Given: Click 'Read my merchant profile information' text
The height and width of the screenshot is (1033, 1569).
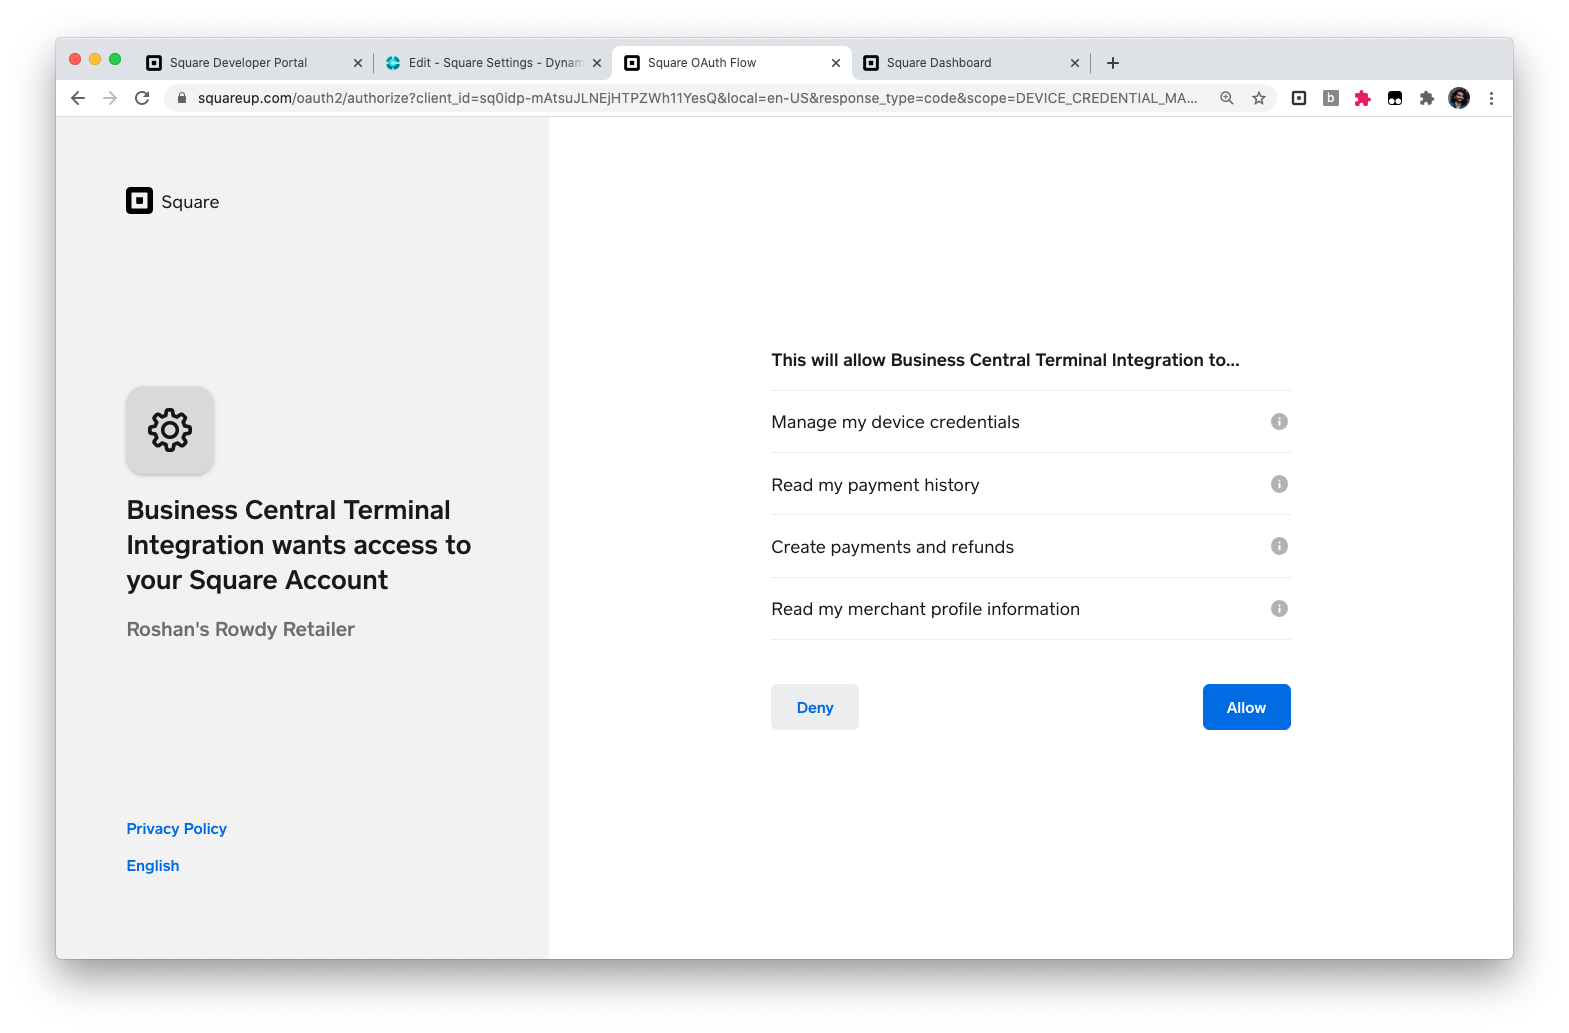Looking at the screenshot, I should tap(925, 609).
